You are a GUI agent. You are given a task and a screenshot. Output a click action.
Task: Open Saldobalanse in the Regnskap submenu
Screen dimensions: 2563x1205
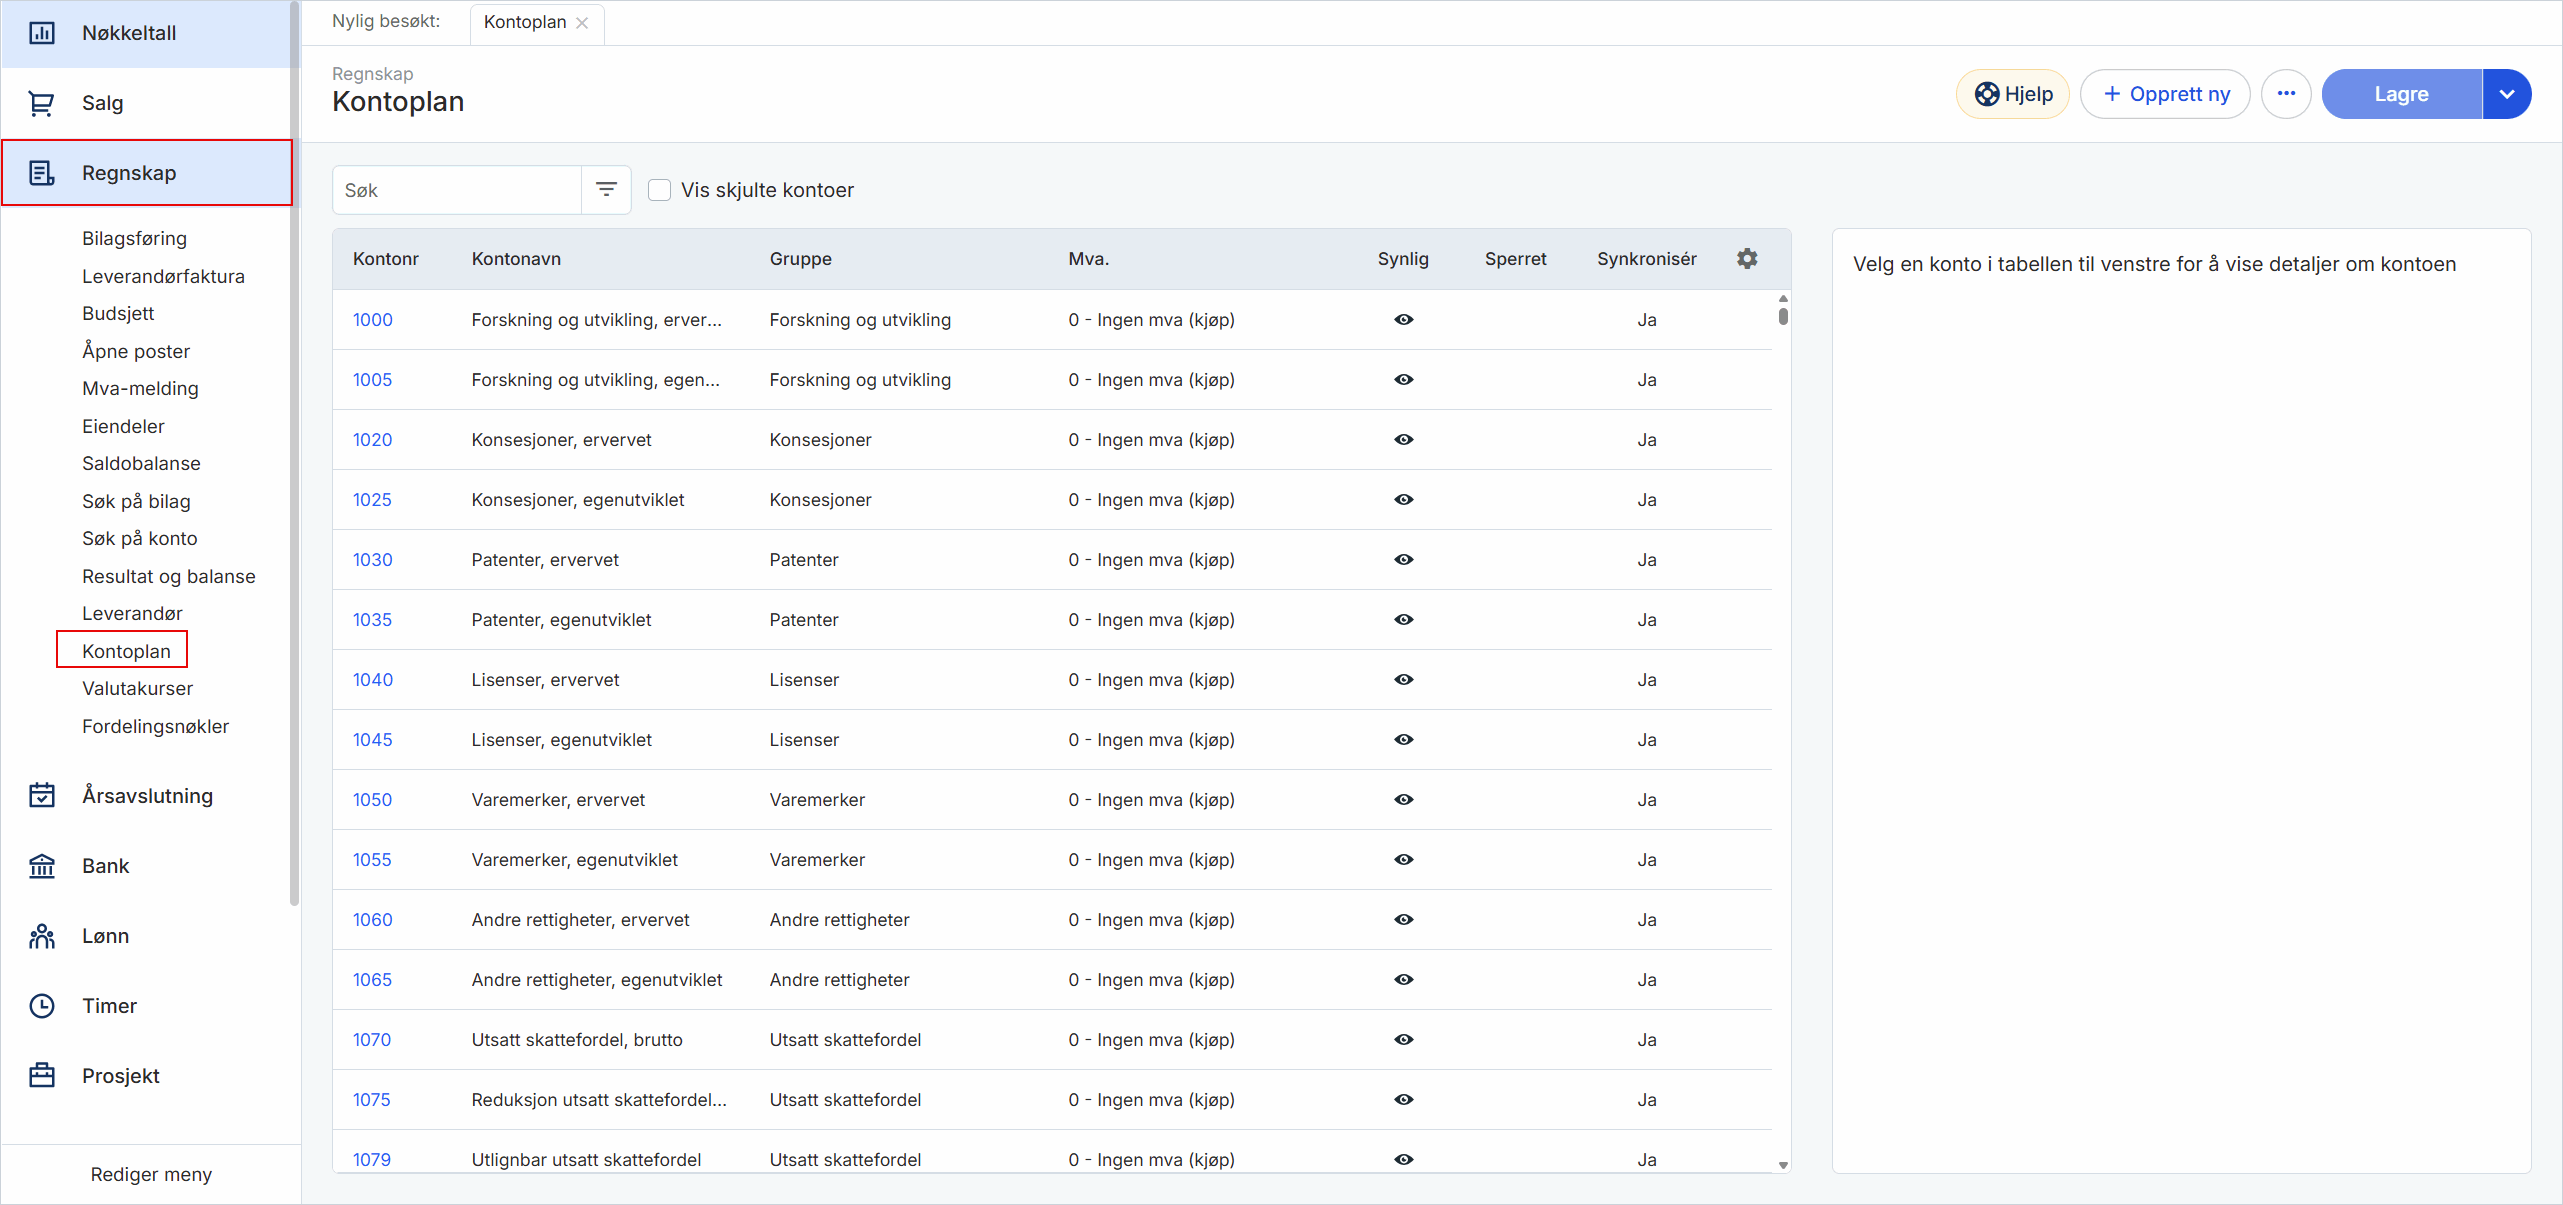141,463
